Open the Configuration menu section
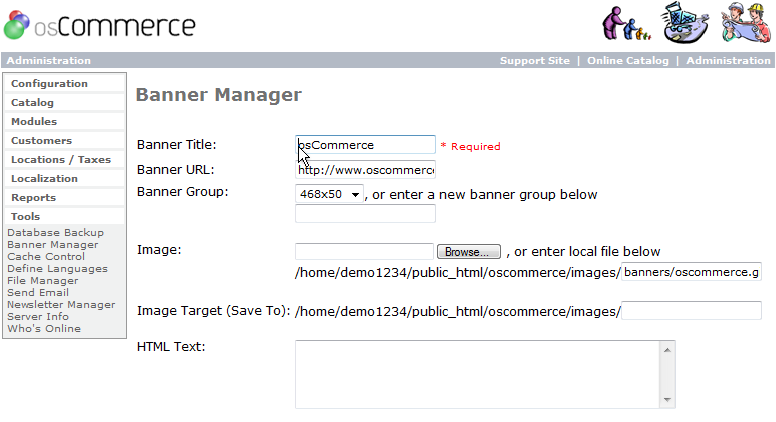This screenshot has width=776, height=422. click(64, 84)
